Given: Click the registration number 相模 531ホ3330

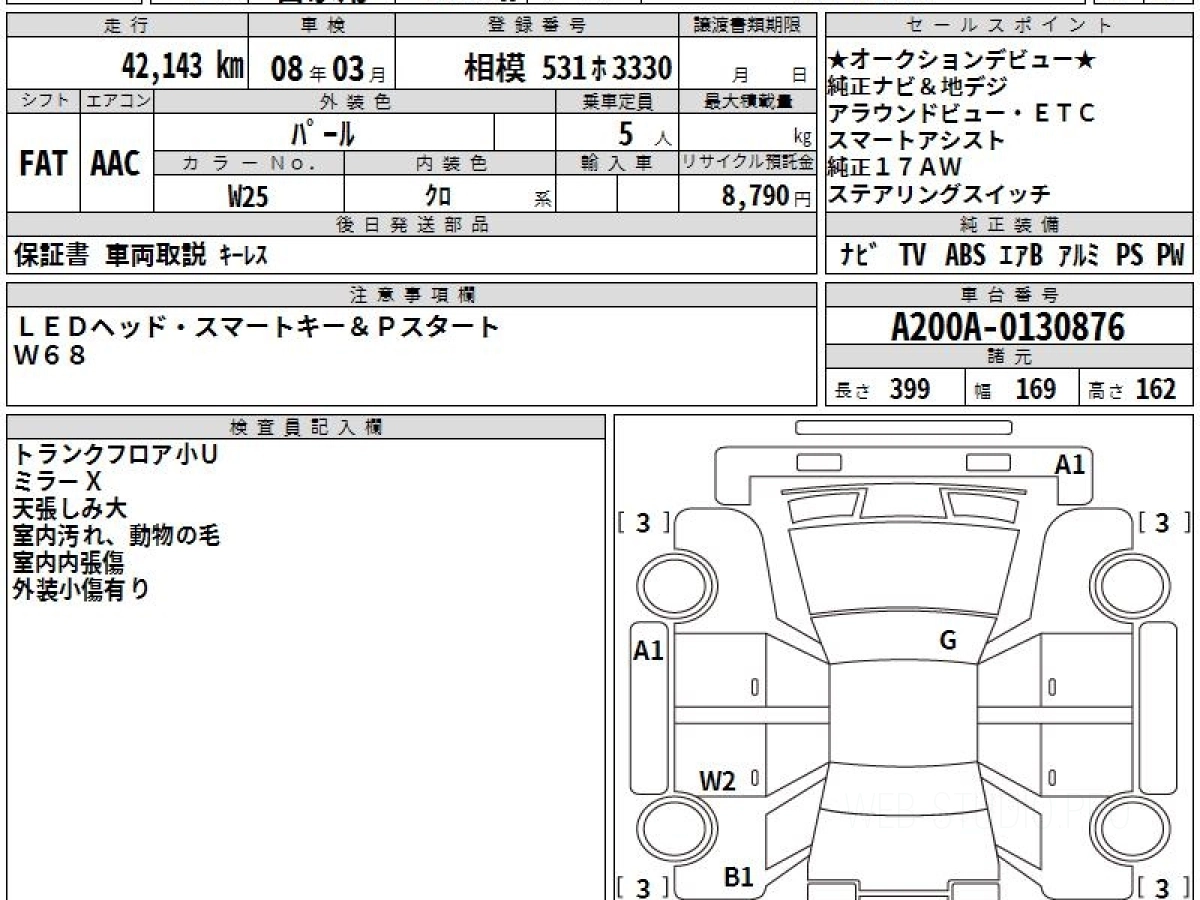Looking at the screenshot, I should 567,68.
